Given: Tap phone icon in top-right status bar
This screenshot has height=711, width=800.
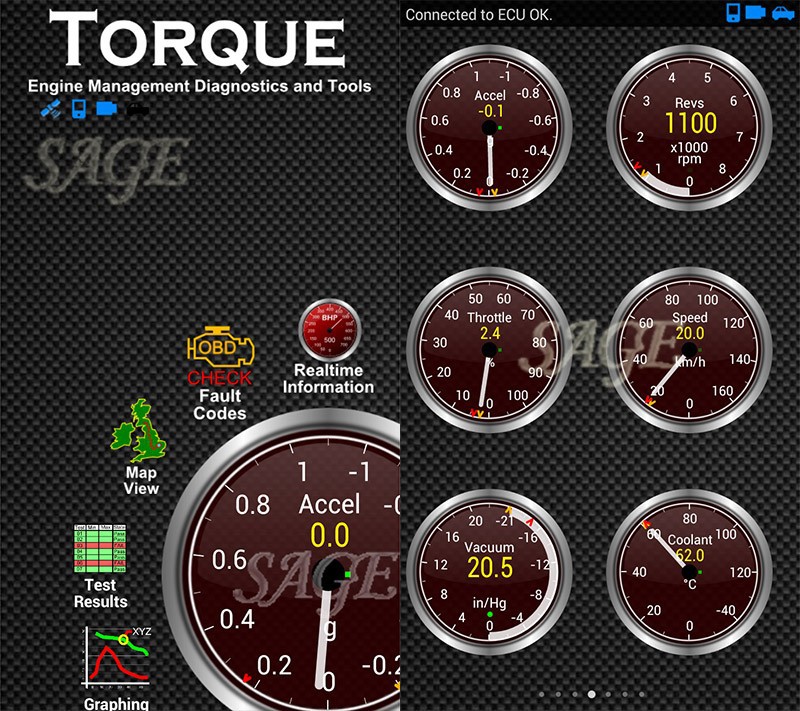Looking at the screenshot, I should pyautogui.click(x=735, y=13).
